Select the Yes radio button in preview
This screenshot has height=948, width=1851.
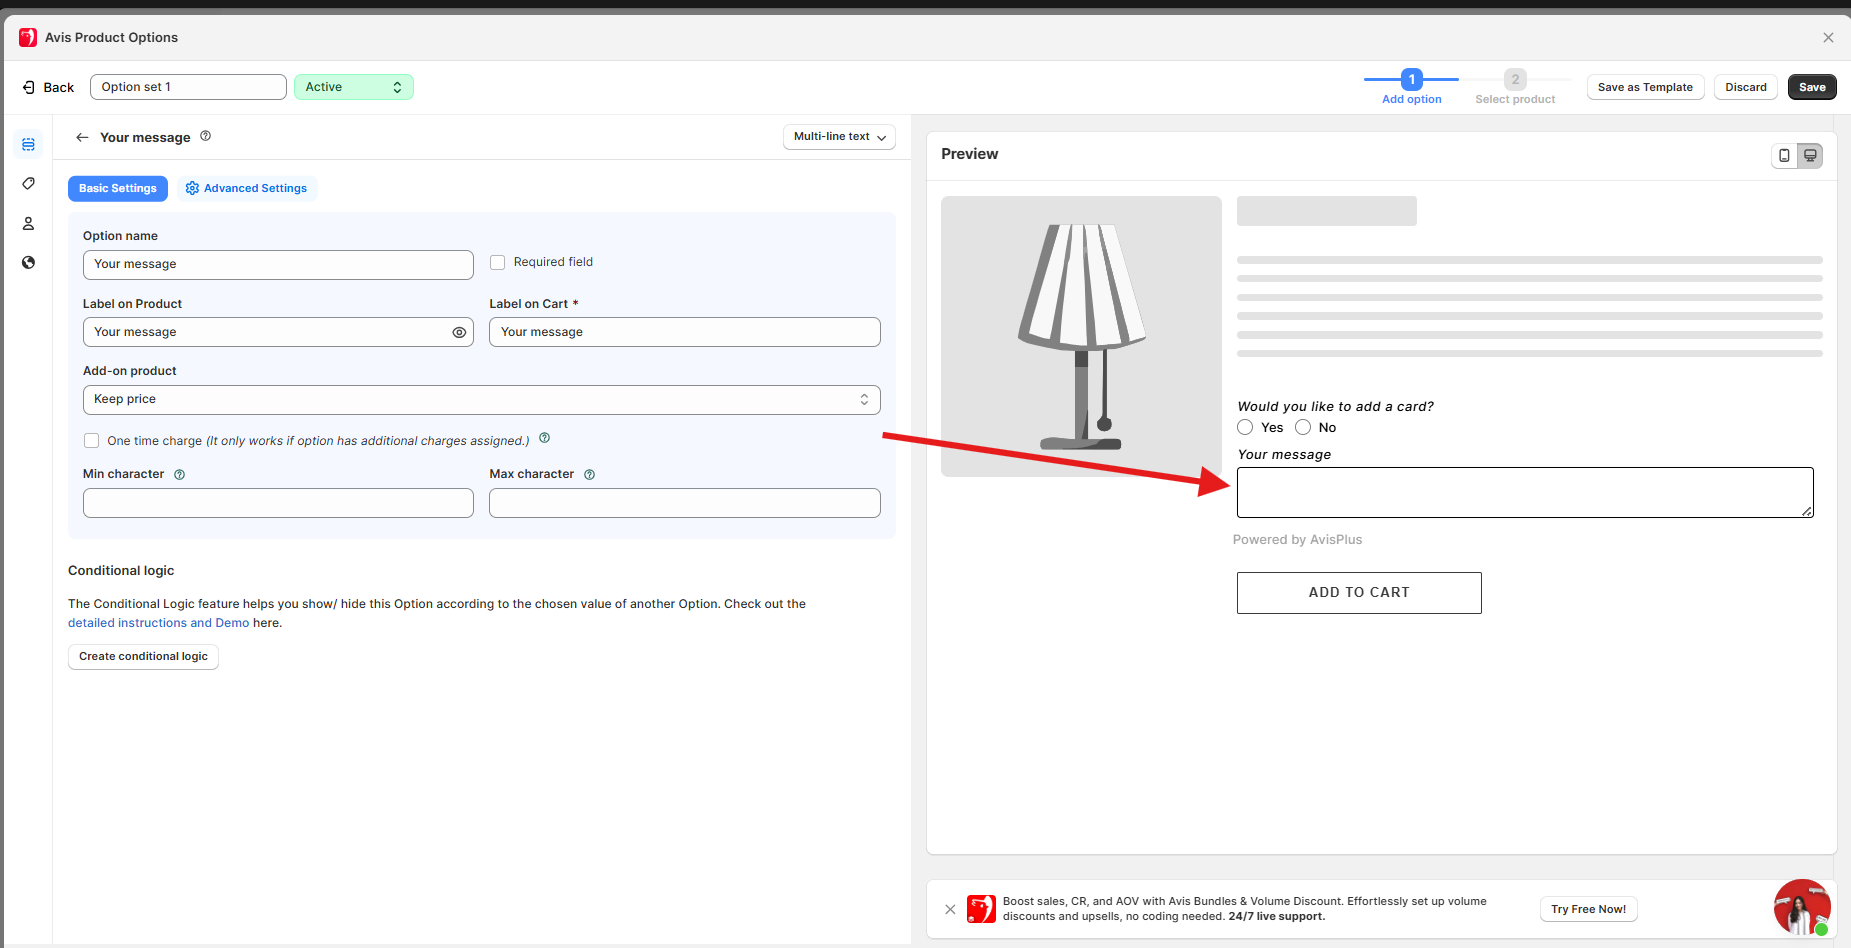click(x=1245, y=427)
